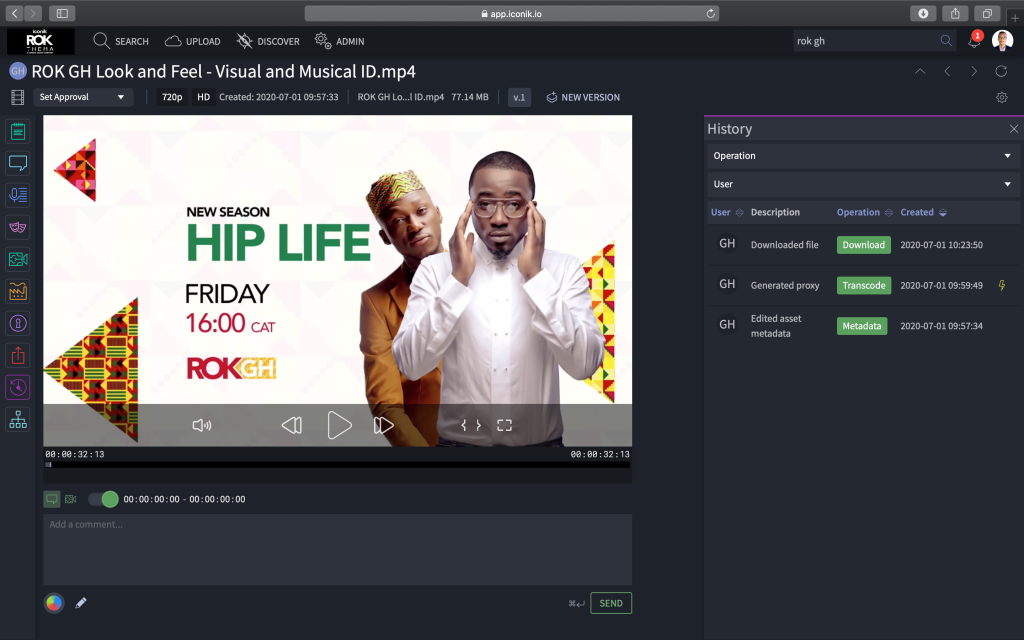Click the video timeline scrub bar
This screenshot has width=1024, height=640.
(x=338, y=465)
